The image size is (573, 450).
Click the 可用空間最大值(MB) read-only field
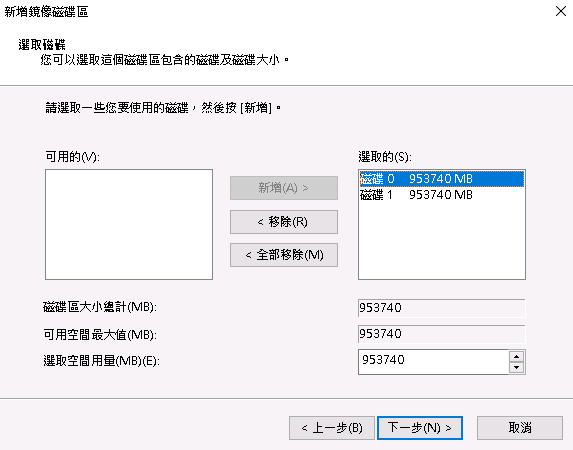click(441, 334)
